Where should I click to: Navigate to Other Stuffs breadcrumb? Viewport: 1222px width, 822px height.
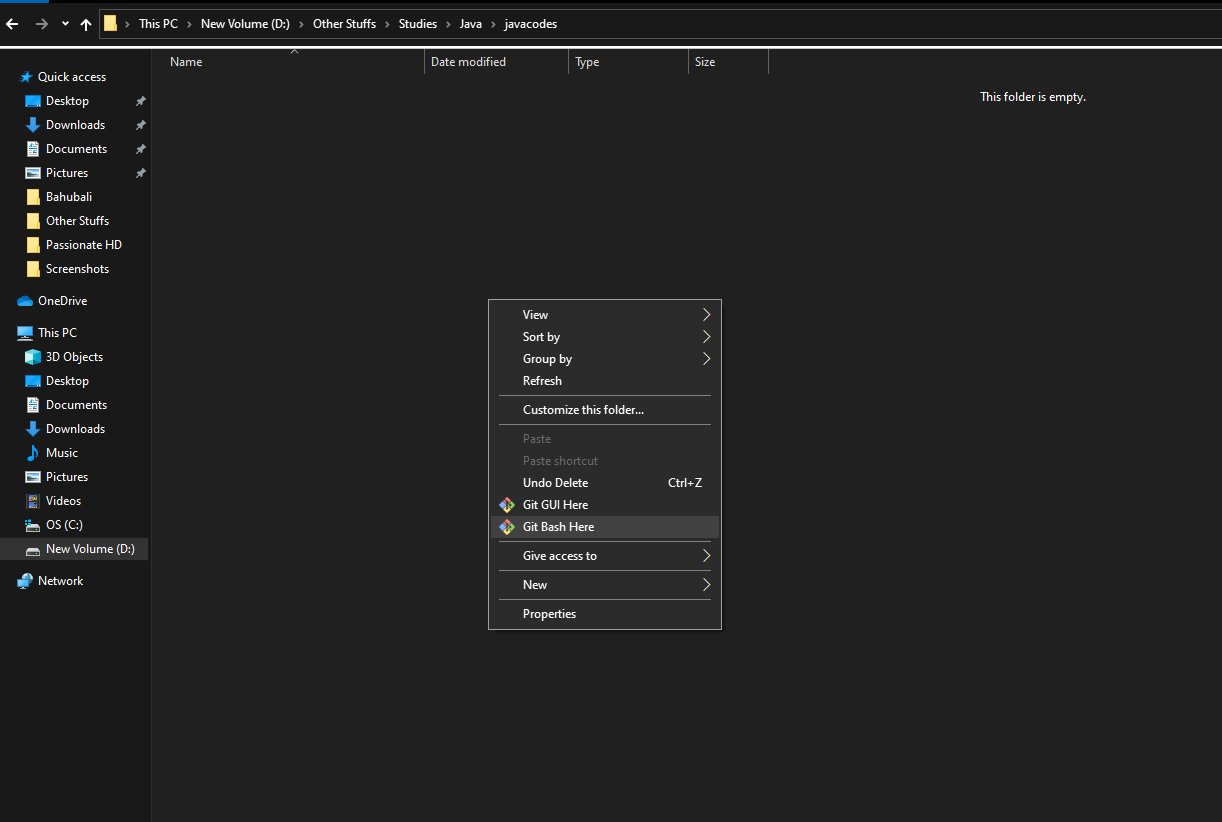tap(344, 24)
